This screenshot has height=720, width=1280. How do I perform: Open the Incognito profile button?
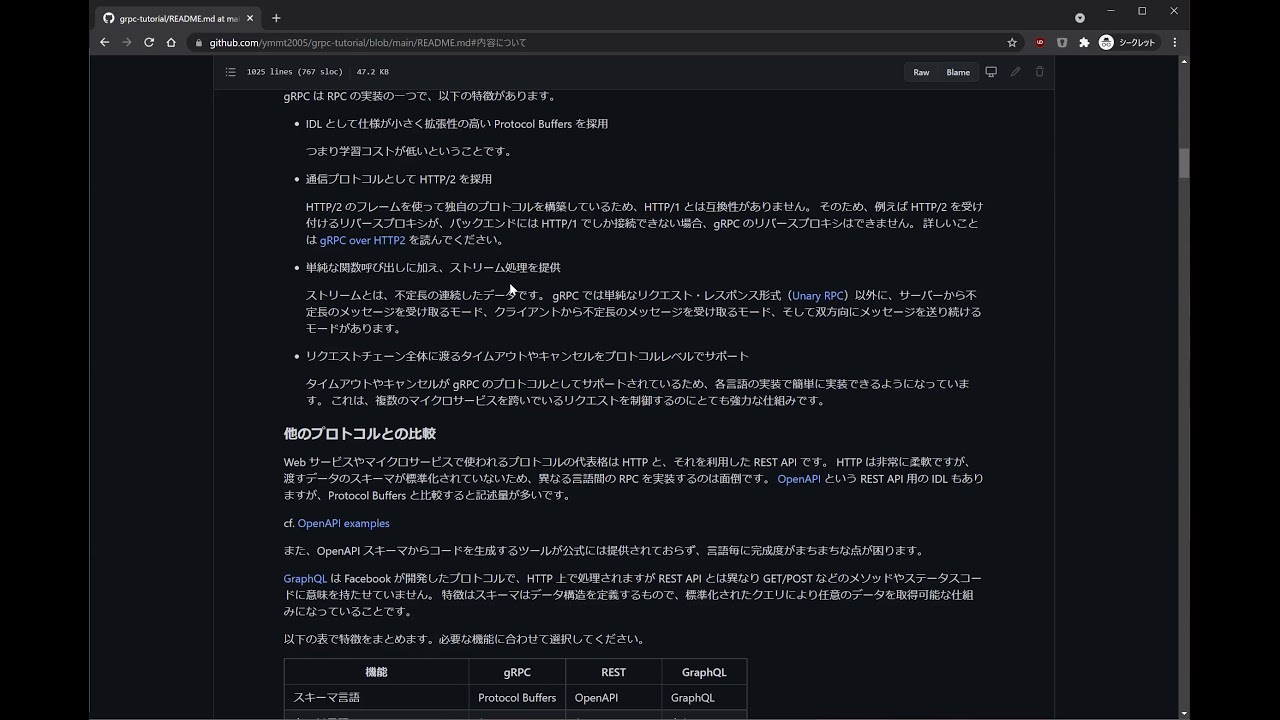click(1128, 43)
